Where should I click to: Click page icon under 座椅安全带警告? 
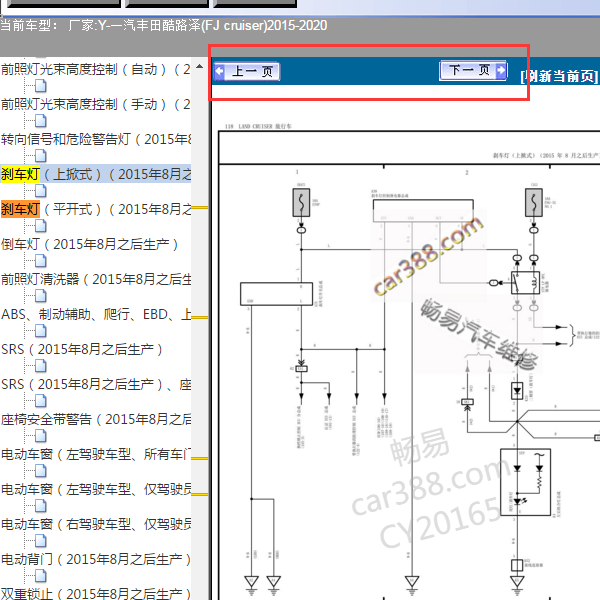click(x=41, y=436)
